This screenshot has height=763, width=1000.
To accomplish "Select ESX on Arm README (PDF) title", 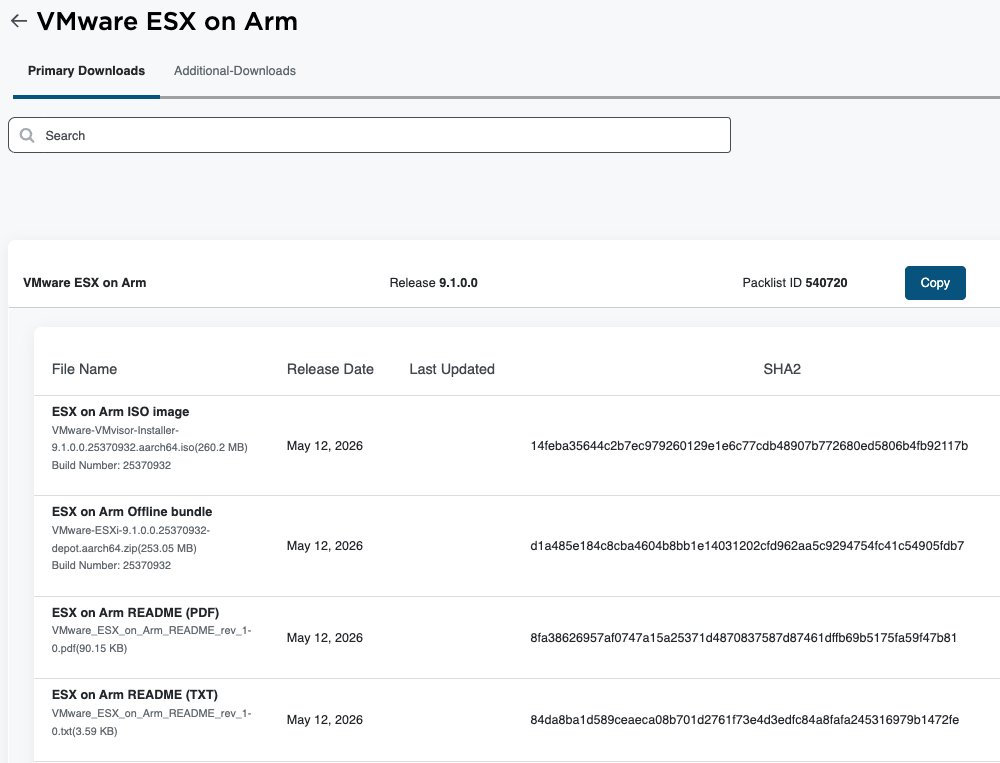I will 135,612.
